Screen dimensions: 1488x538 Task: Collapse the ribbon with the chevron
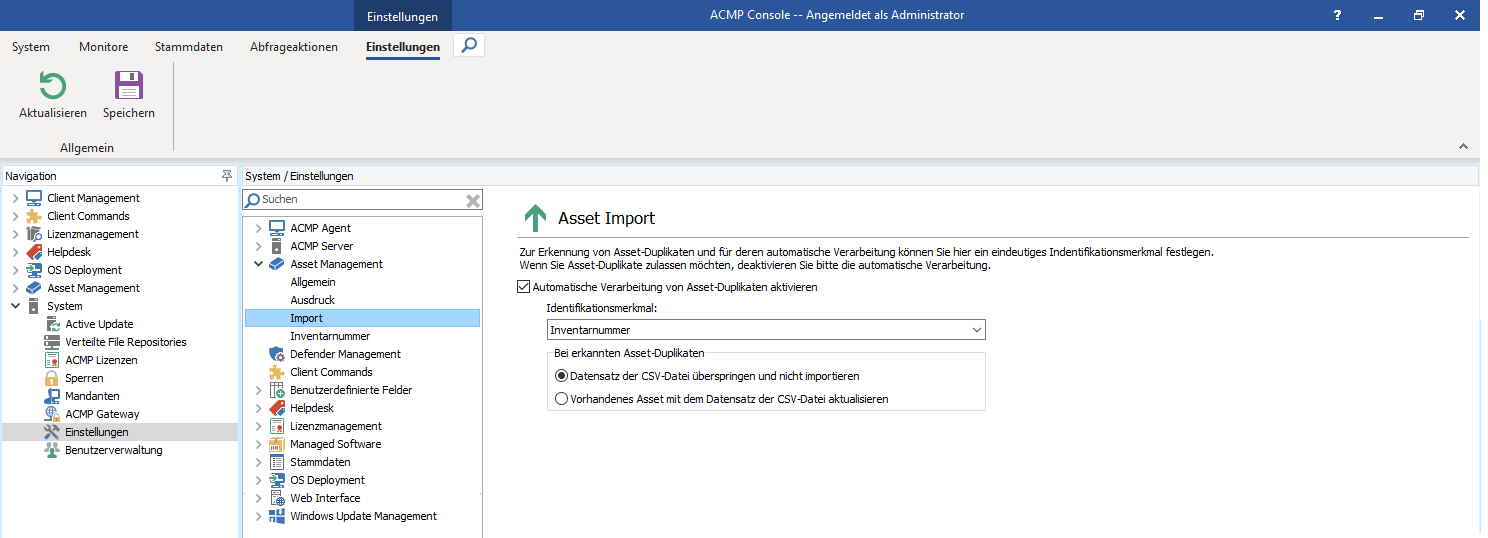(x=1464, y=147)
